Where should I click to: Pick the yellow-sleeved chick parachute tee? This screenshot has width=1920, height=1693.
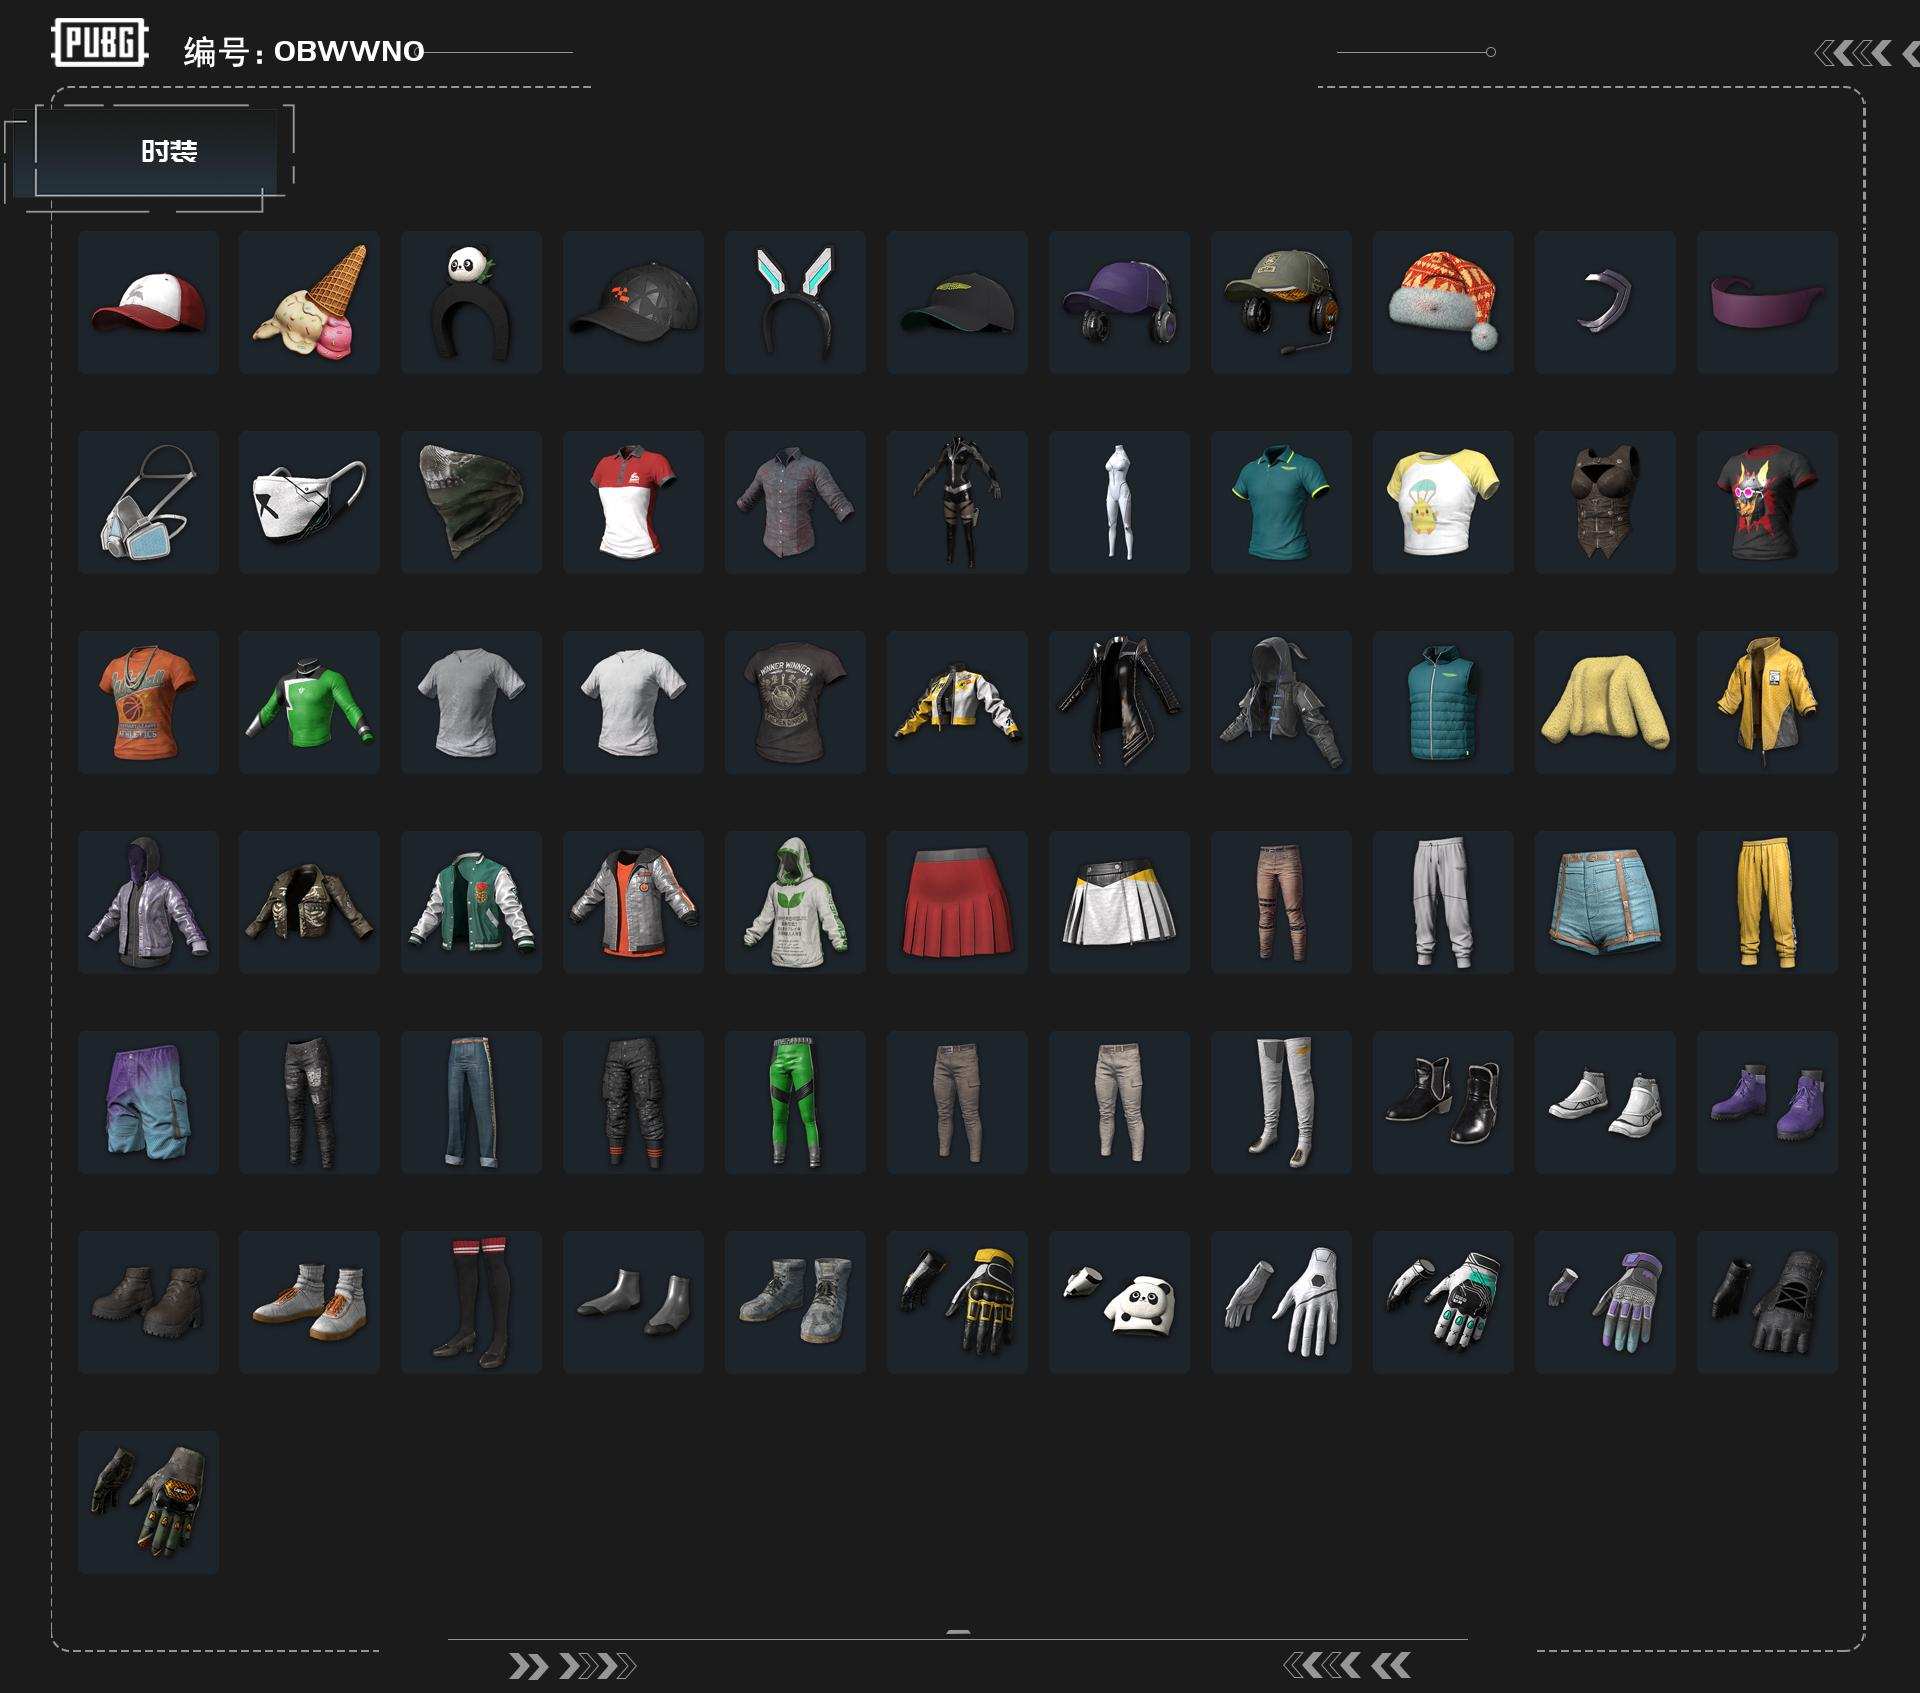pos(1443,502)
